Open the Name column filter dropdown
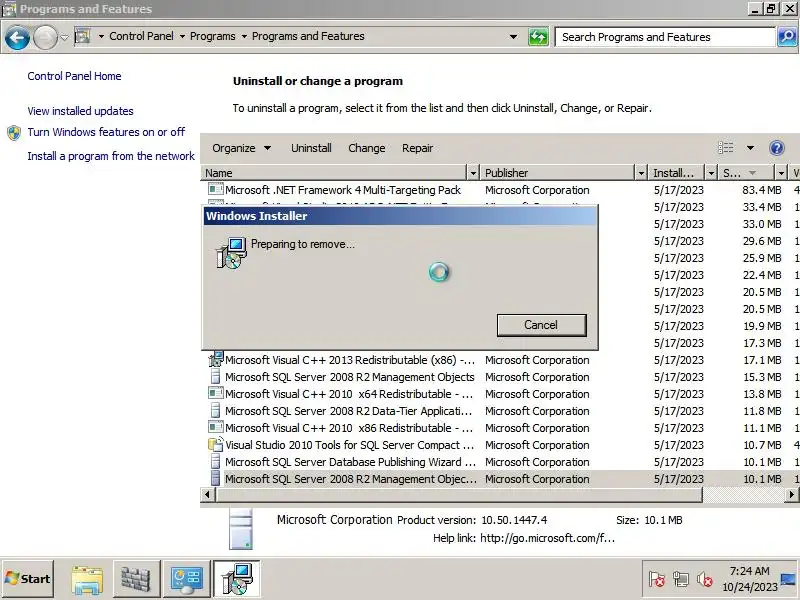 473,173
